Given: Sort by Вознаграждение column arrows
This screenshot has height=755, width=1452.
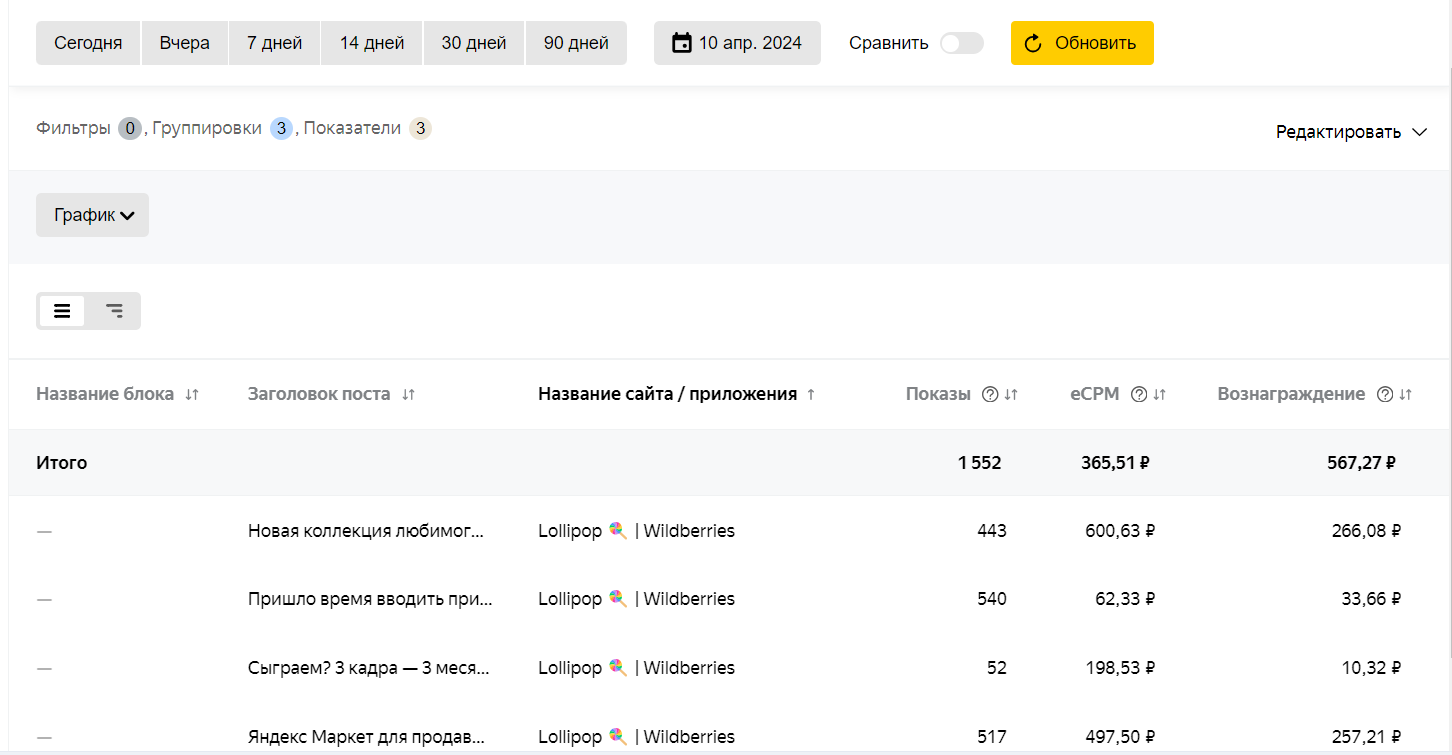Looking at the screenshot, I should 1406,394.
